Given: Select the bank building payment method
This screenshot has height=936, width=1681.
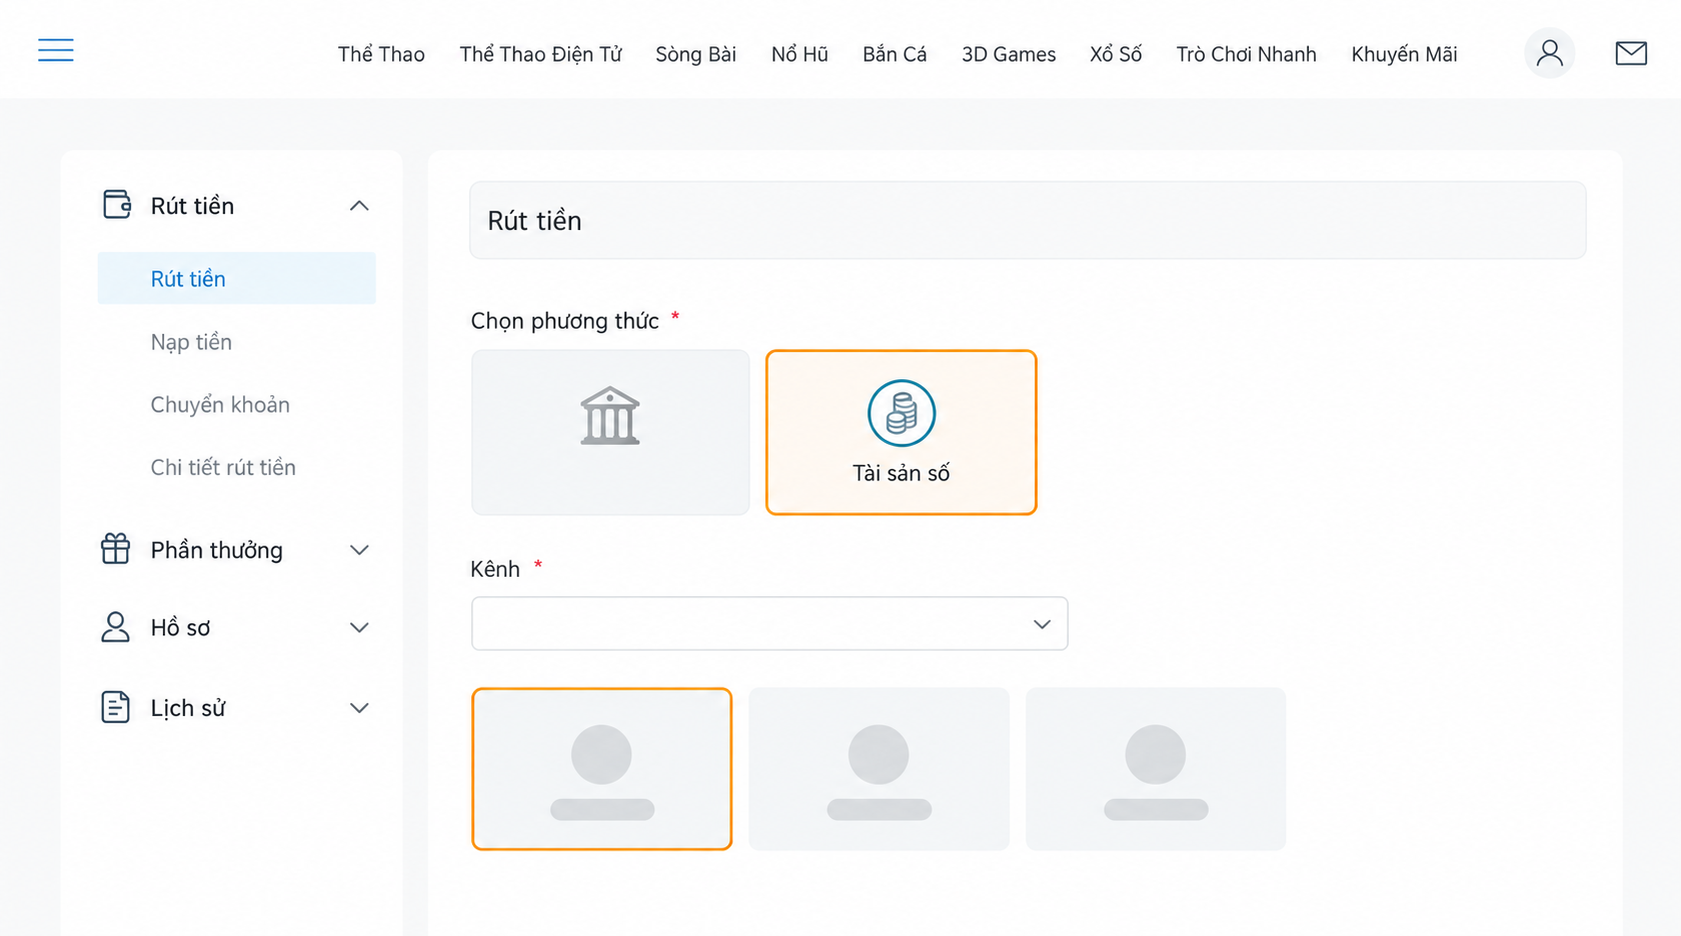Looking at the screenshot, I should (x=610, y=432).
